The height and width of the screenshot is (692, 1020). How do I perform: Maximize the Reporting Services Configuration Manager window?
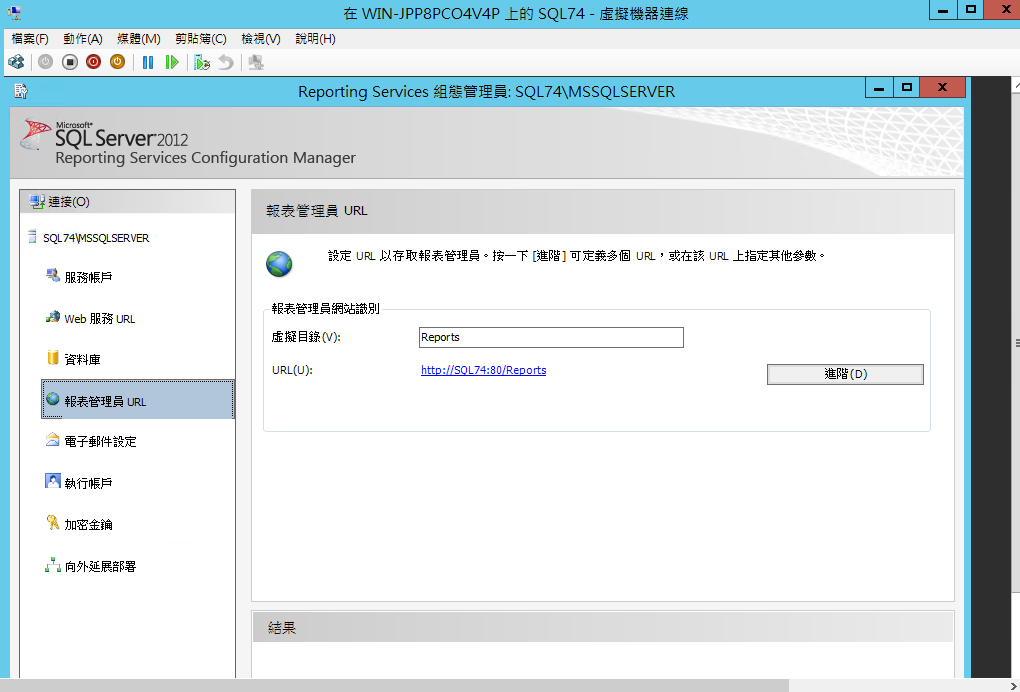point(906,87)
